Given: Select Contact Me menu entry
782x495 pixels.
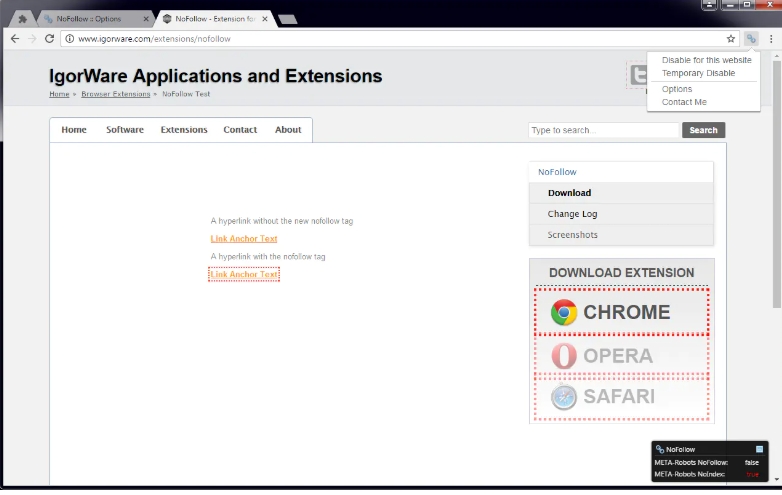Looking at the screenshot, I should point(684,102).
